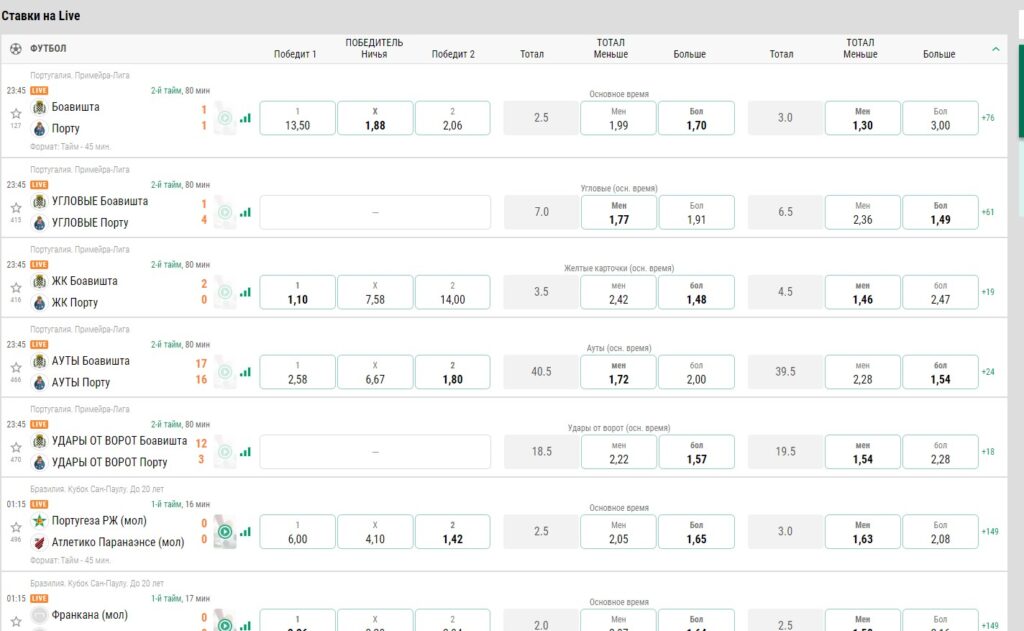Click total value 40.5 in АУТЫ row

point(541,372)
